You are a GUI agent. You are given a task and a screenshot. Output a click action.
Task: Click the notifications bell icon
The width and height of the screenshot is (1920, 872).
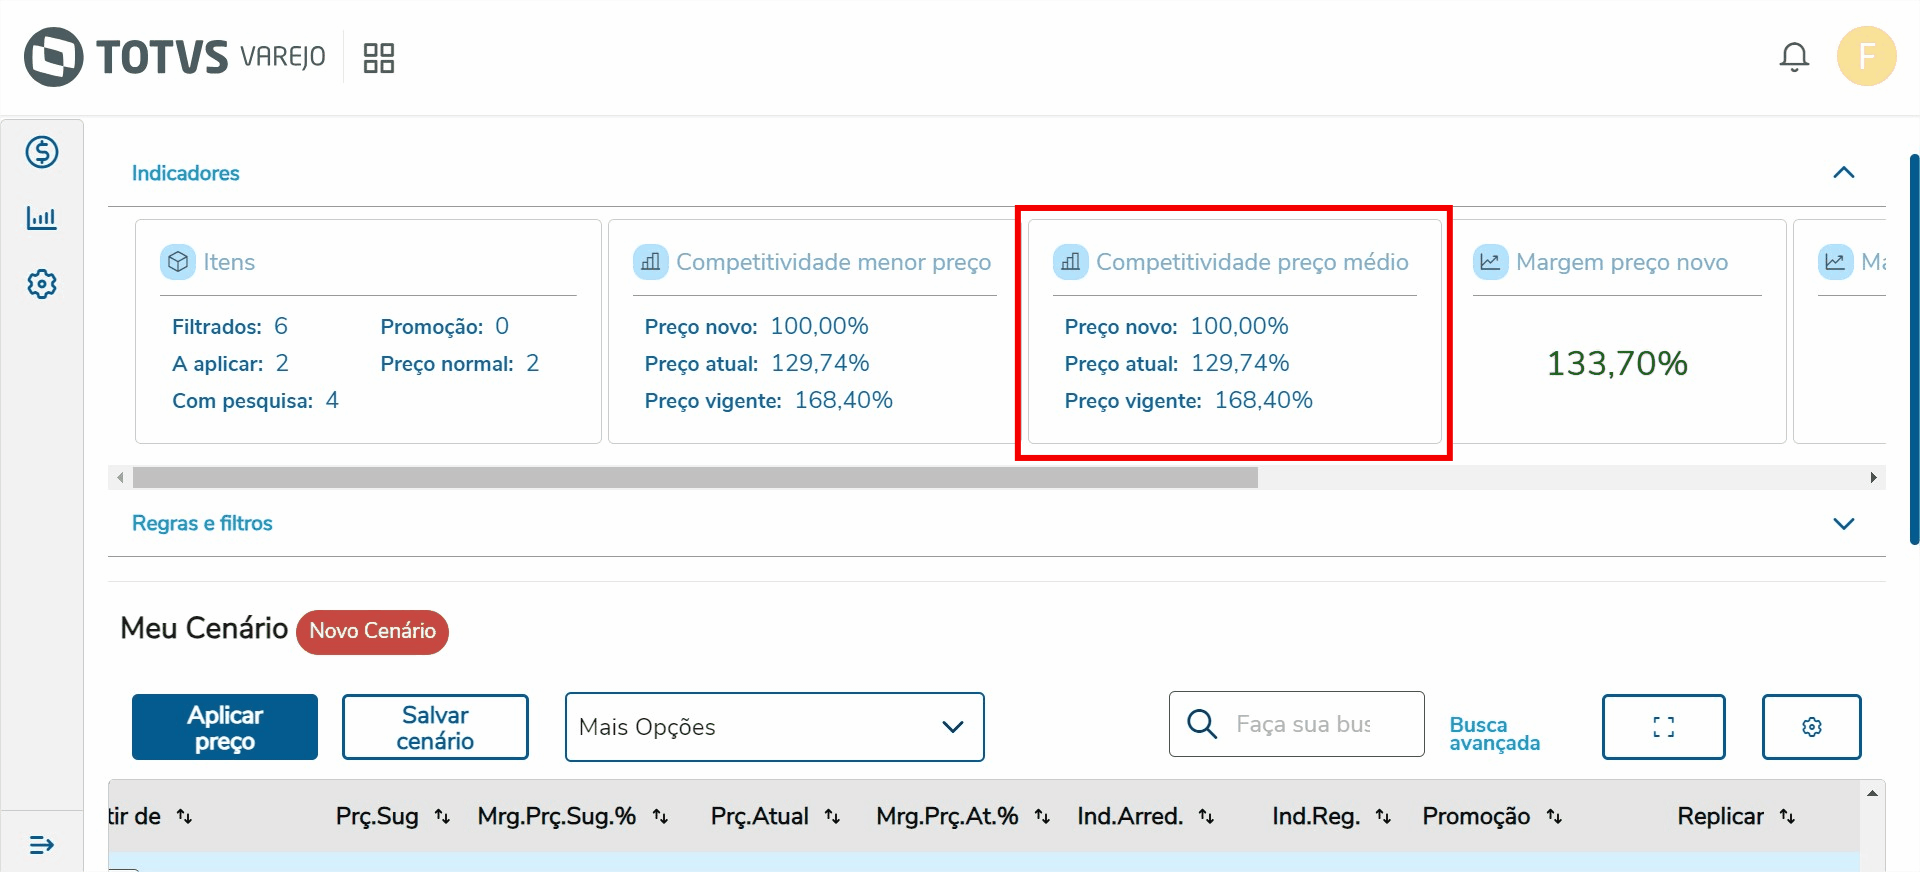click(x=1794, y=57)
